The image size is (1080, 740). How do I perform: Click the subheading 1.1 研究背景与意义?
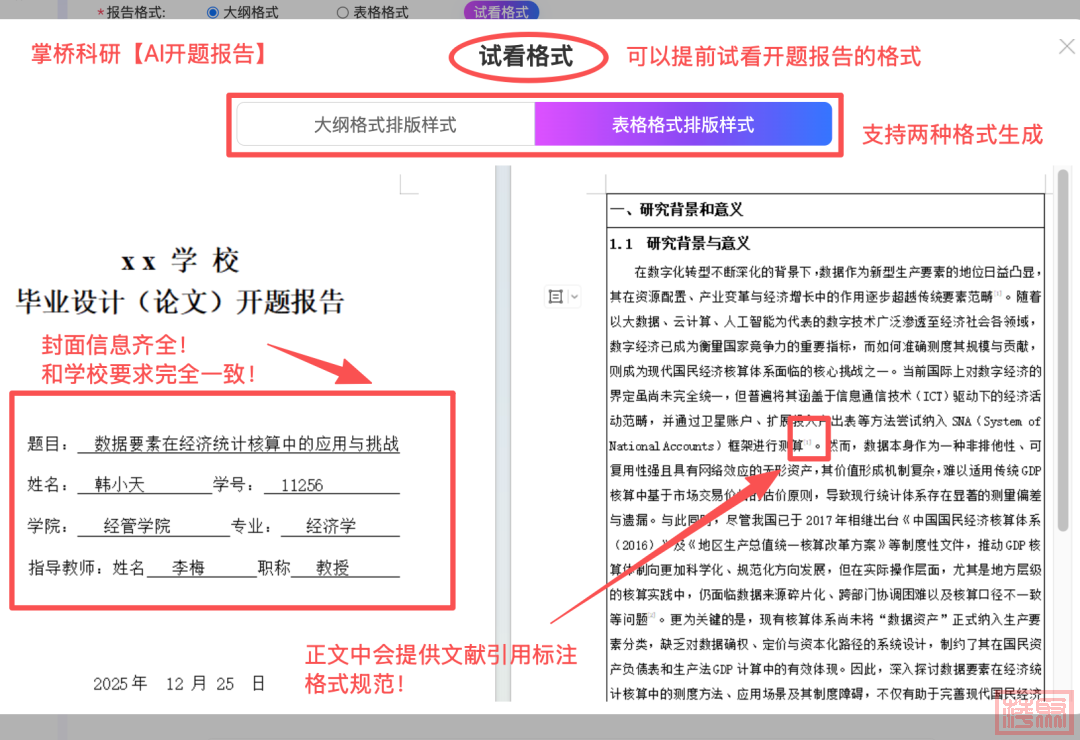680,243
